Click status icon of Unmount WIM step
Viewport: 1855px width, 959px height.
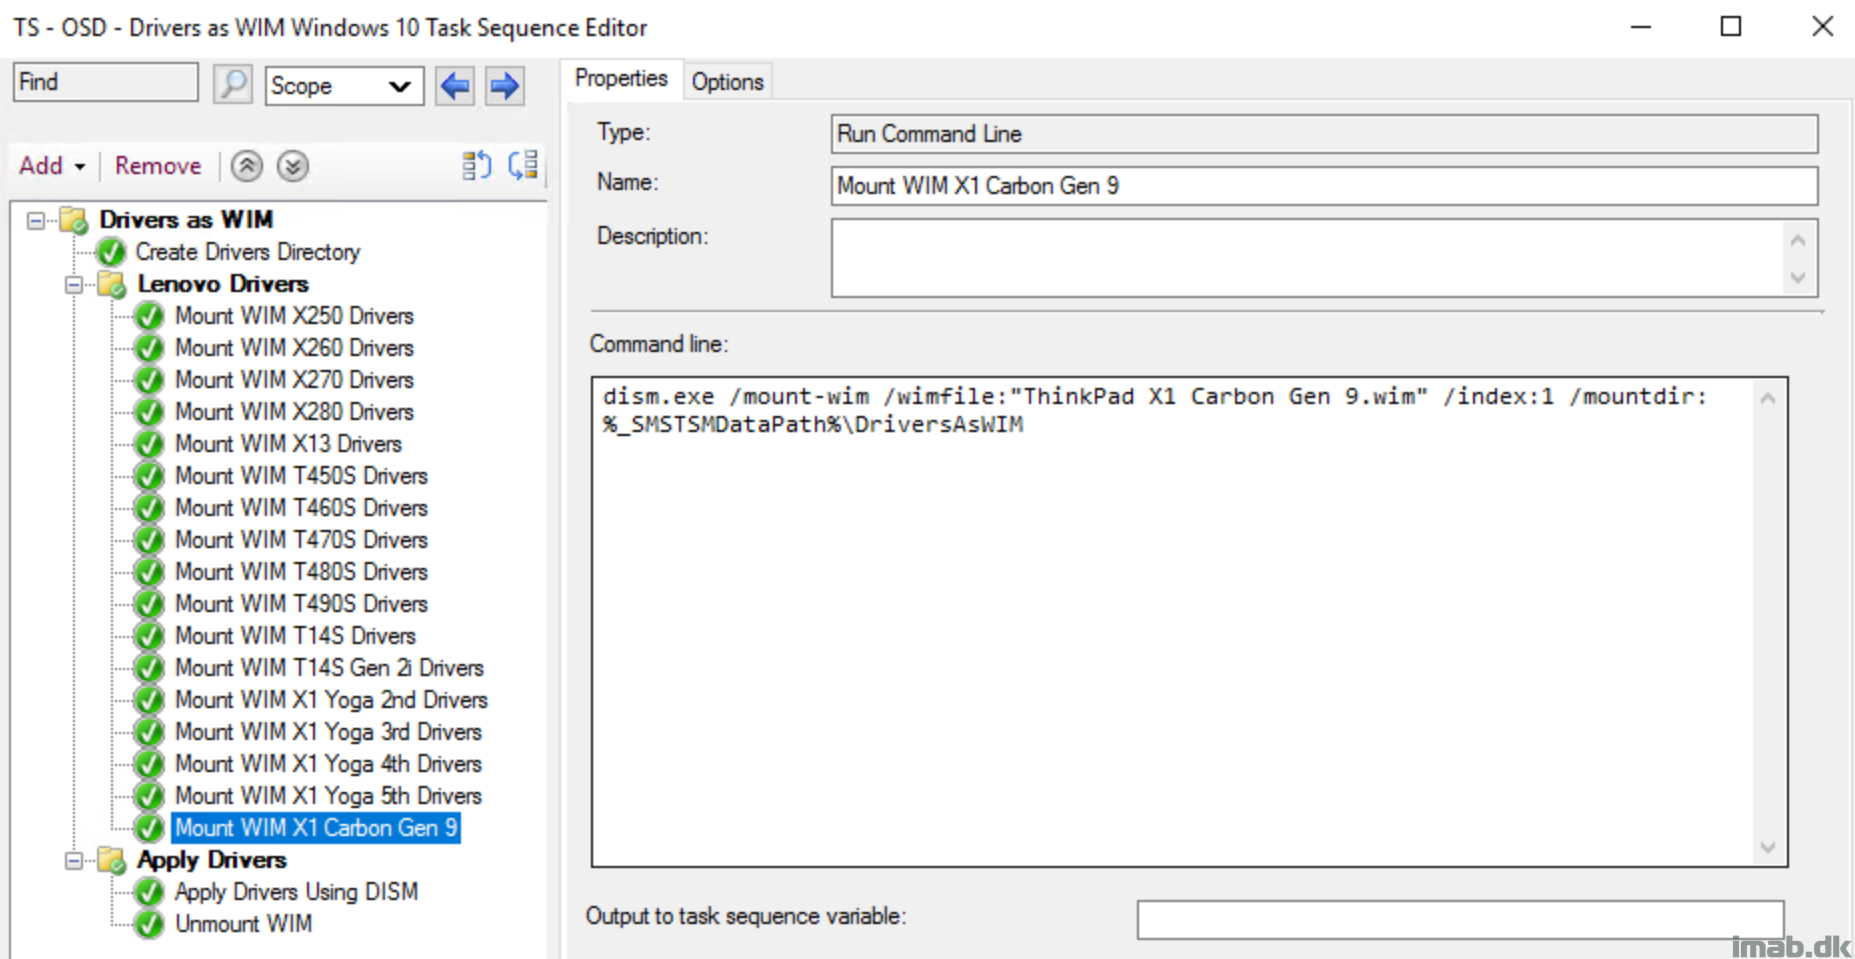pos(149,924)
